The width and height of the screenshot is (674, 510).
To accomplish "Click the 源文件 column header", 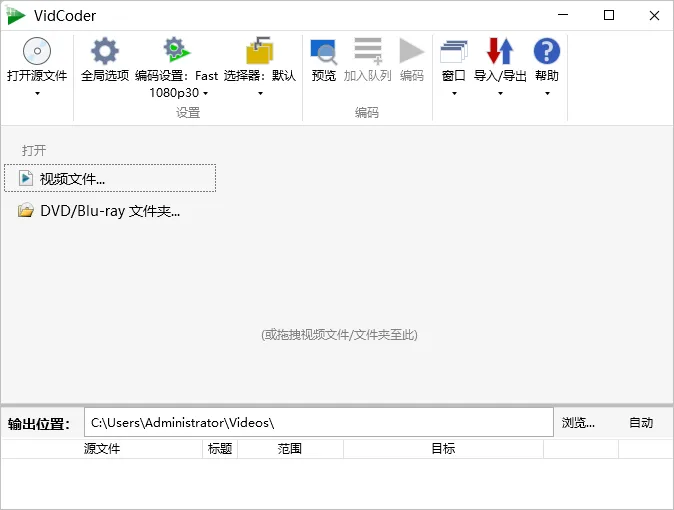I will pos(102,449).
